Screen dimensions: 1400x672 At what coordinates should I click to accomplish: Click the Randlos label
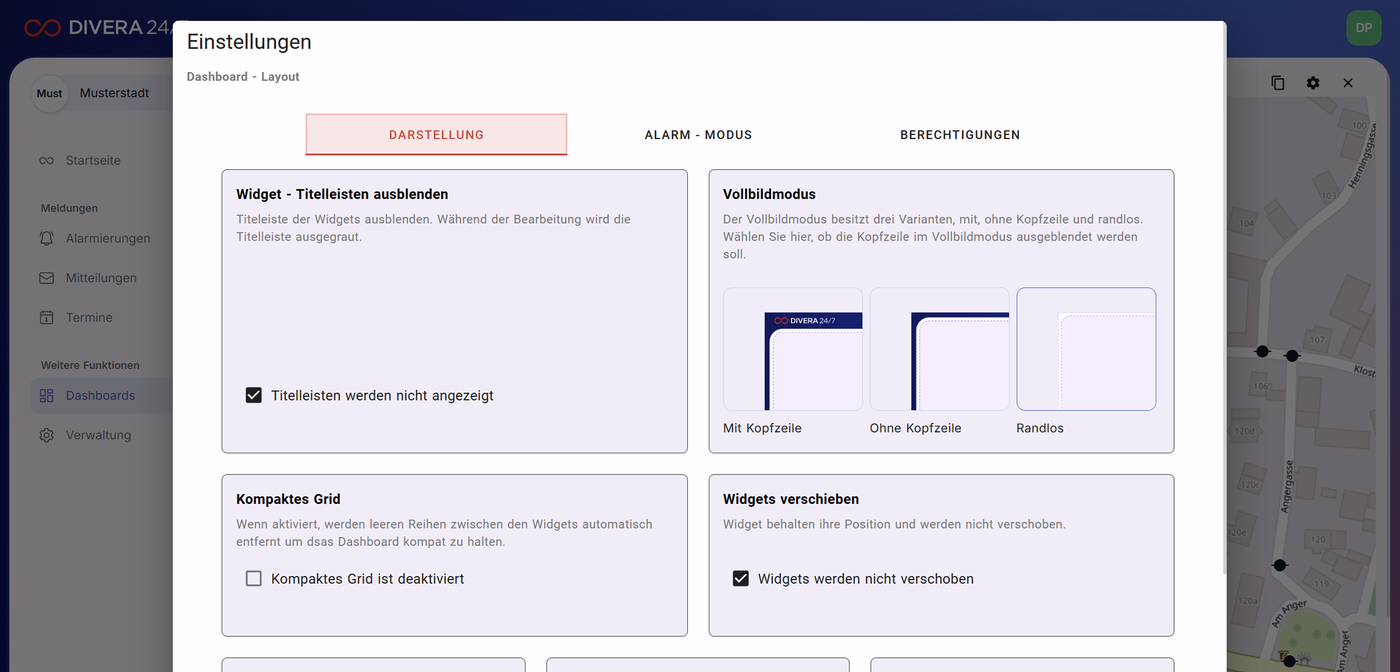(x=1040, y=428)
